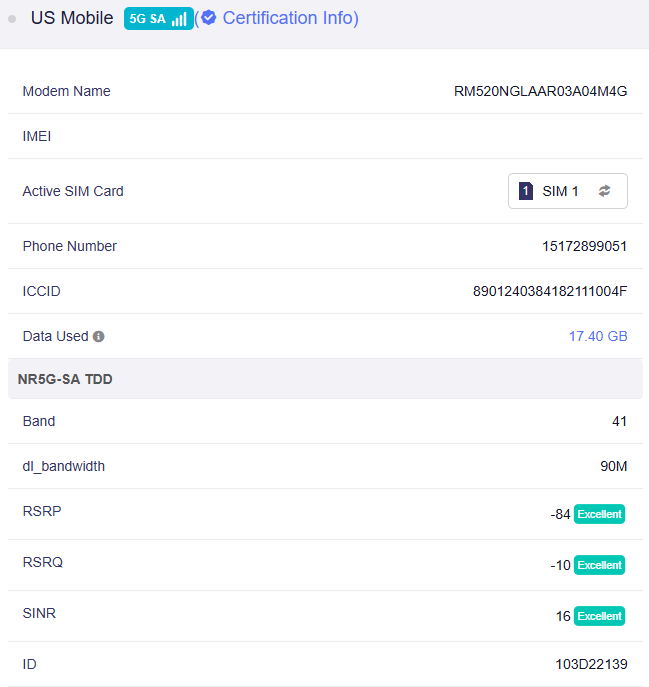
Task: Open the Certification Info link
Action: [x=290, y=18]
